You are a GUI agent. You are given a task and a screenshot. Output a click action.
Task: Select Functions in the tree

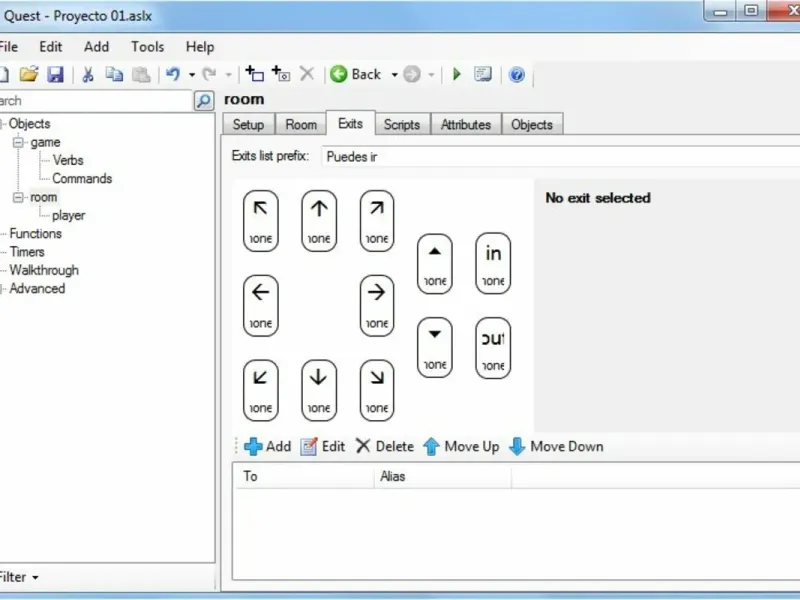click(x=35, y=234)
